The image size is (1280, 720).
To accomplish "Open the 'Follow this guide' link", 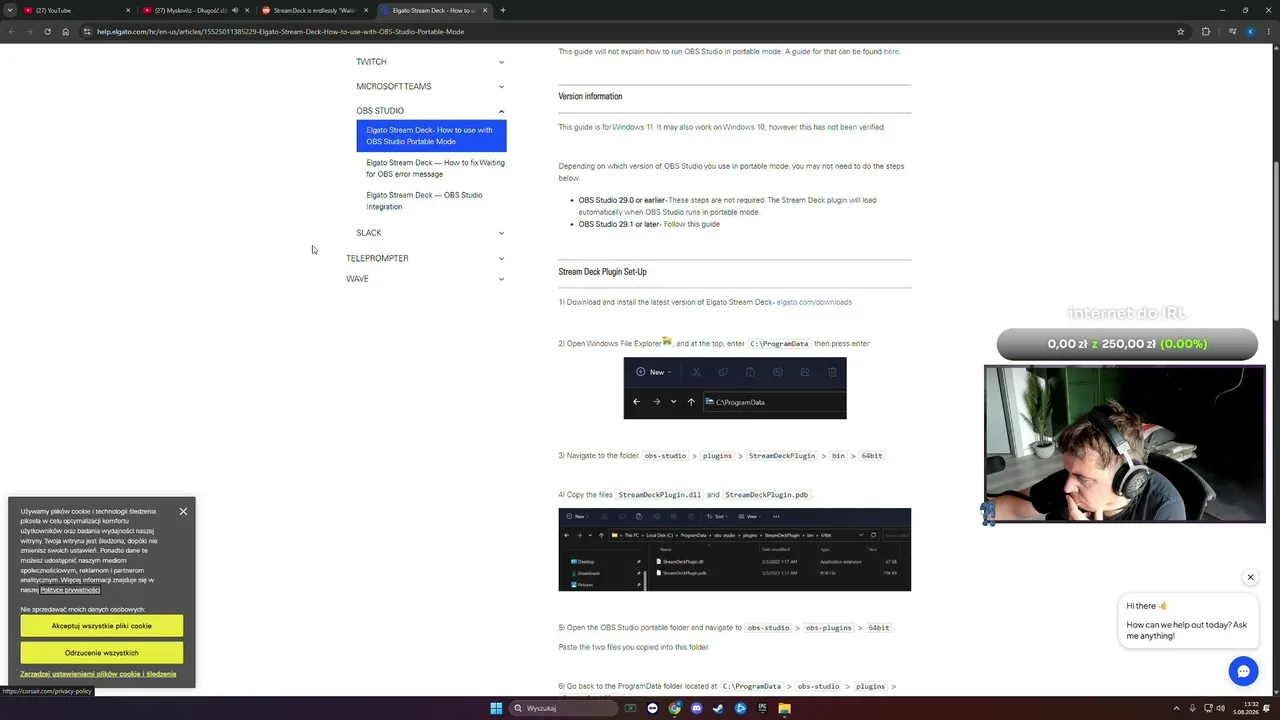I will click(x=692, y=224).
